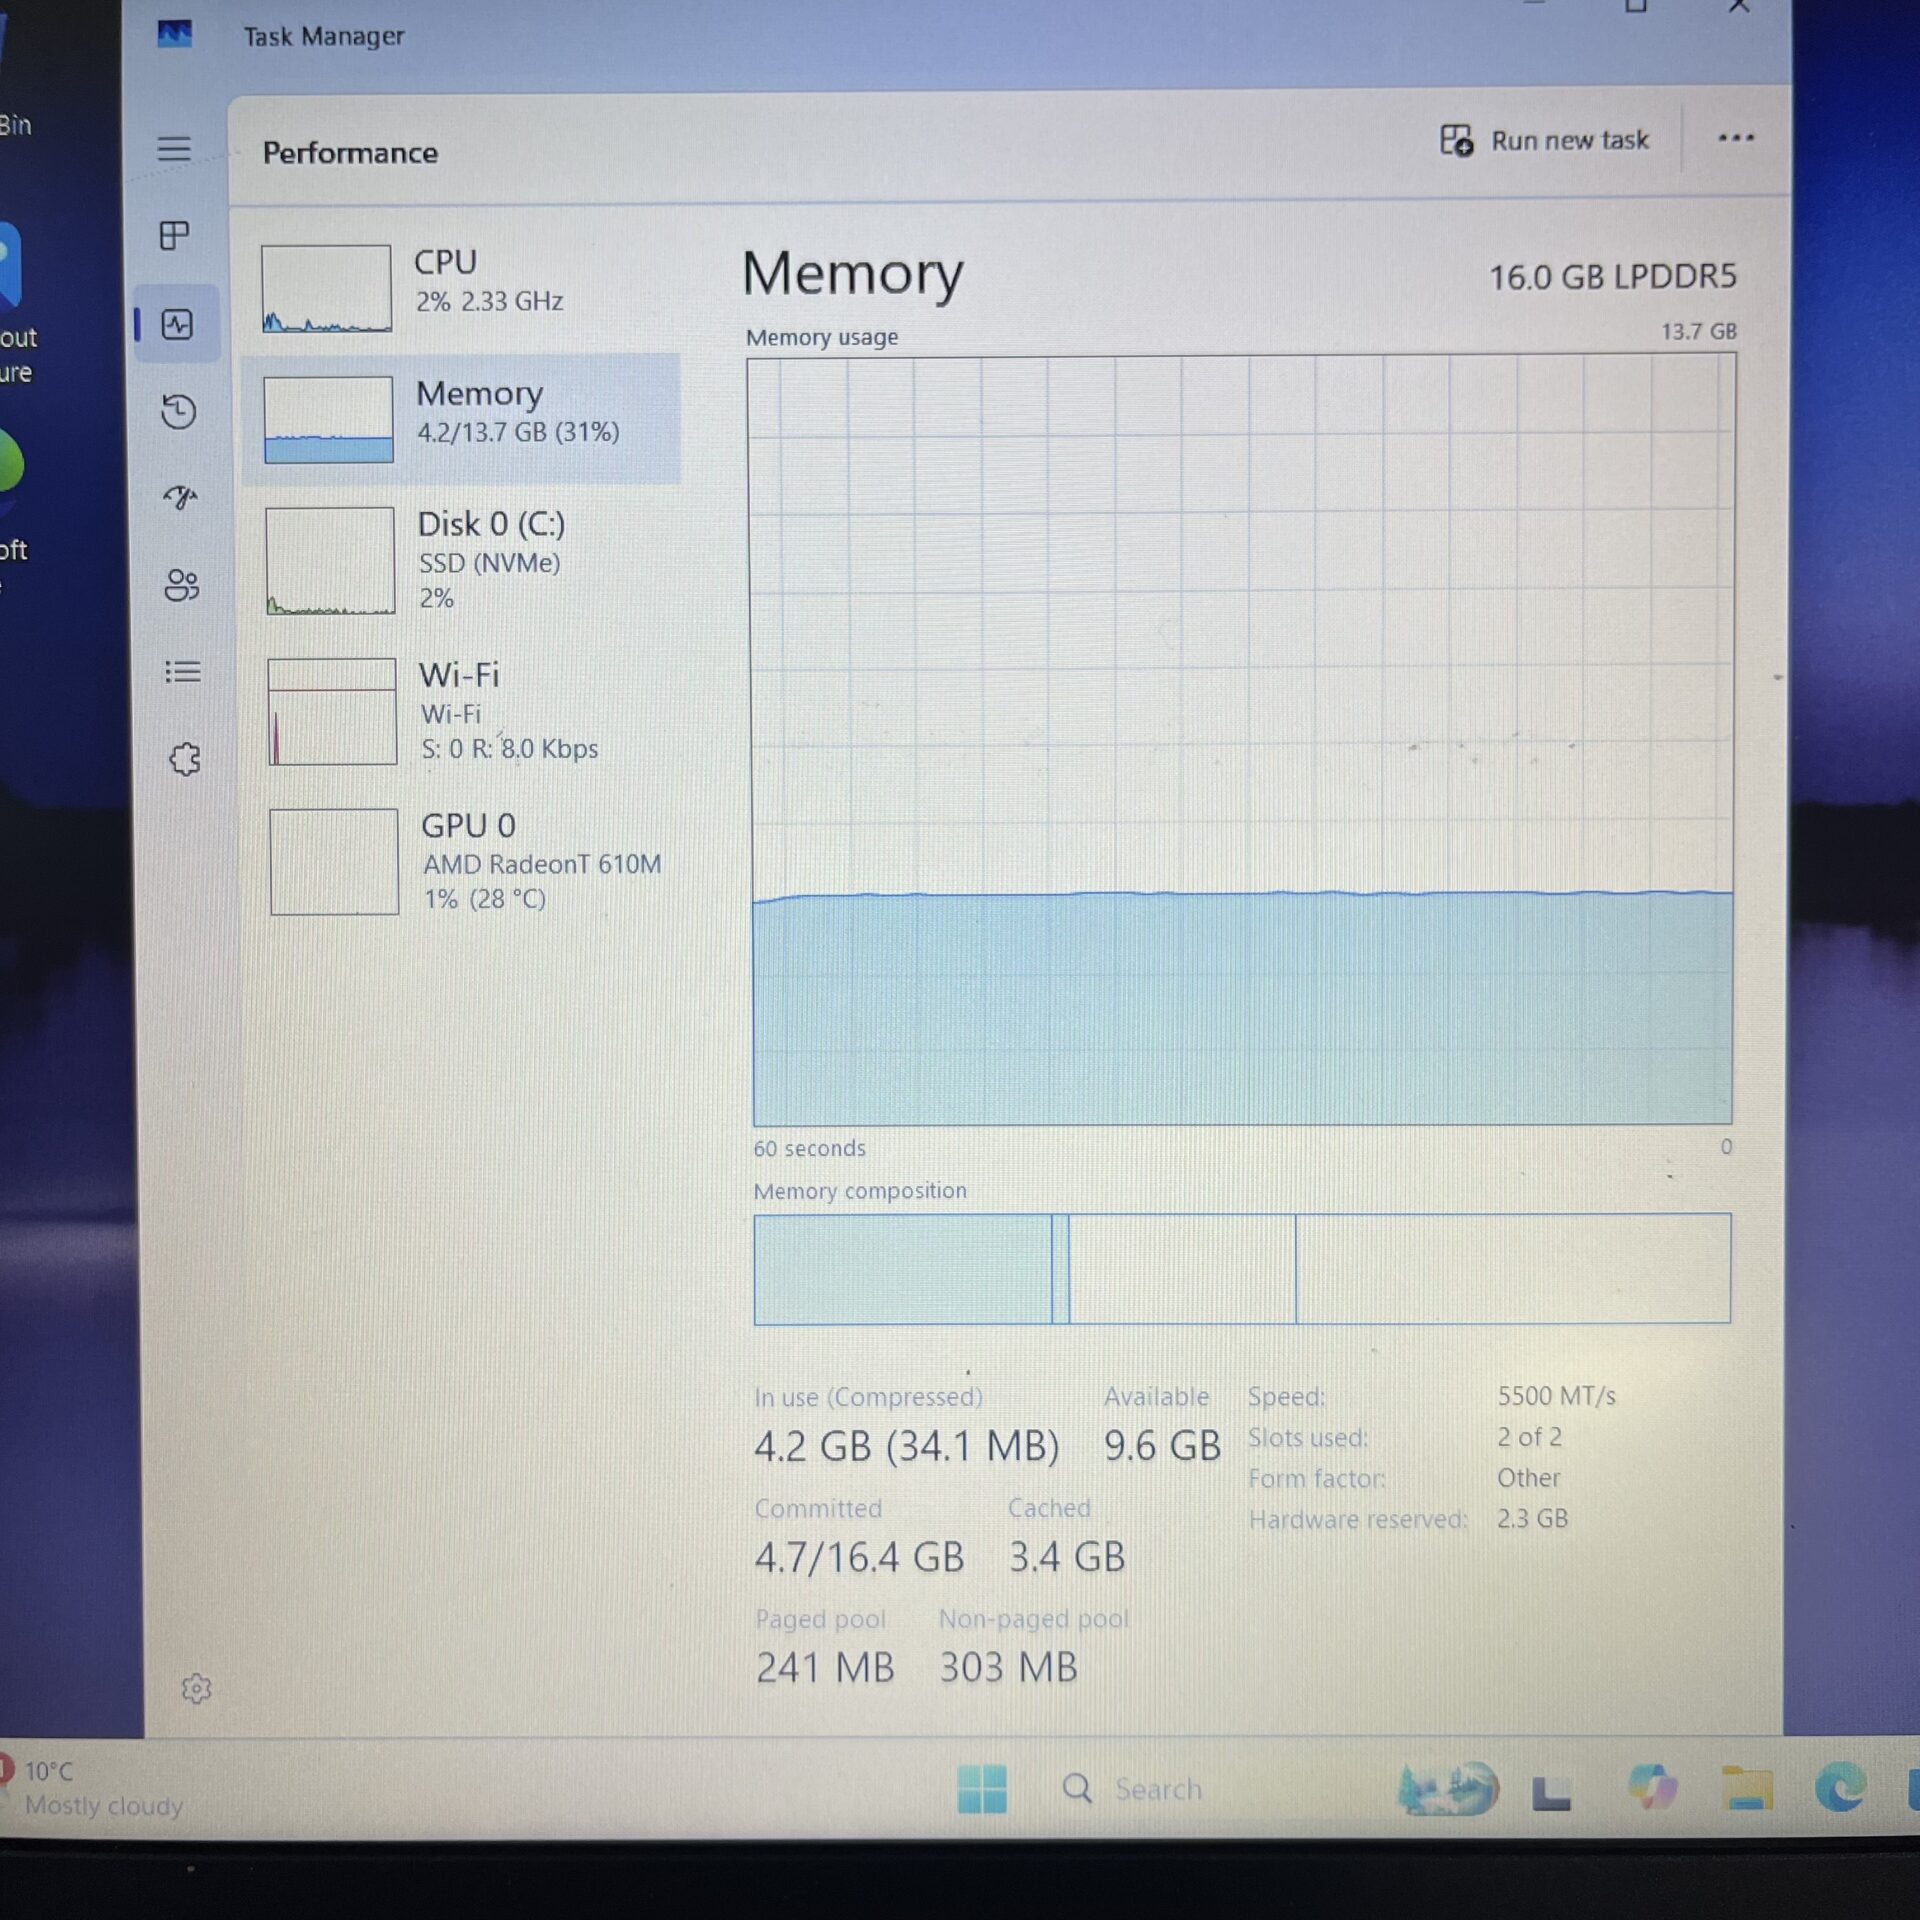Open App history page icon
This screenshot has width=1920, height=1920.
pyautogui.click(x=179, y=411)
